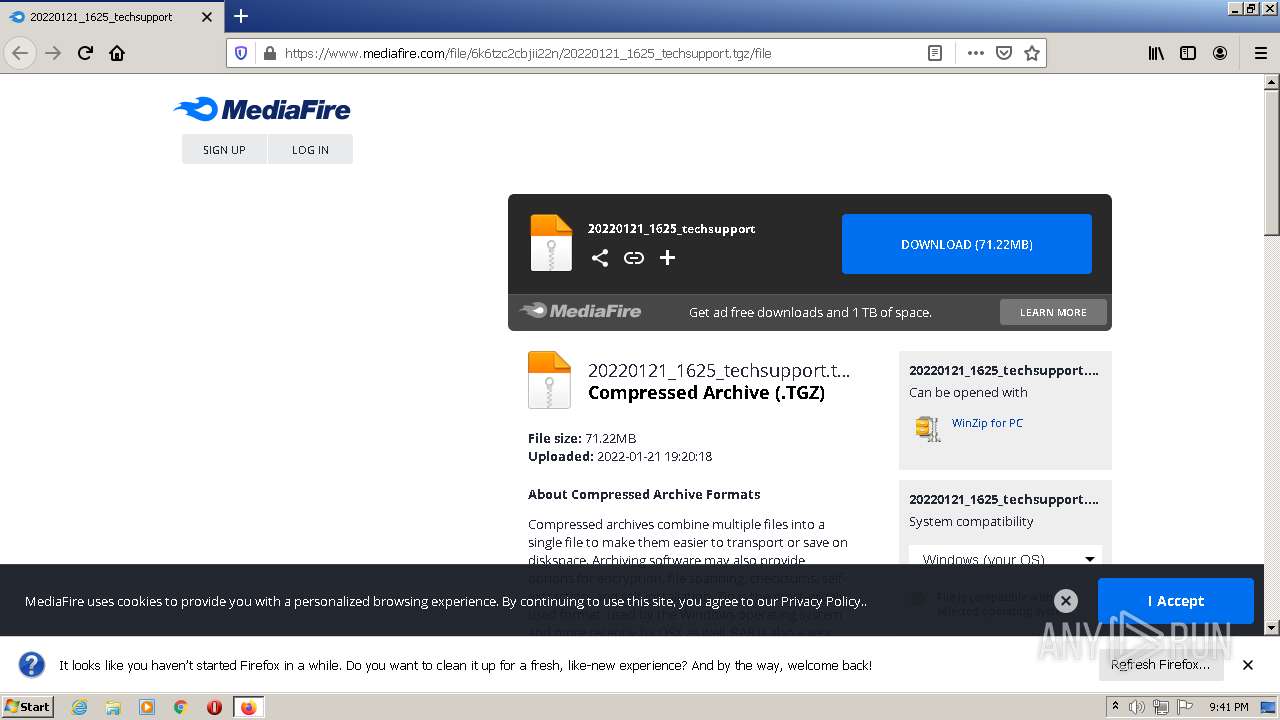Screen dimensions: 1280x720
Task: Copy link using the chain icon
Action: point(634,258)
